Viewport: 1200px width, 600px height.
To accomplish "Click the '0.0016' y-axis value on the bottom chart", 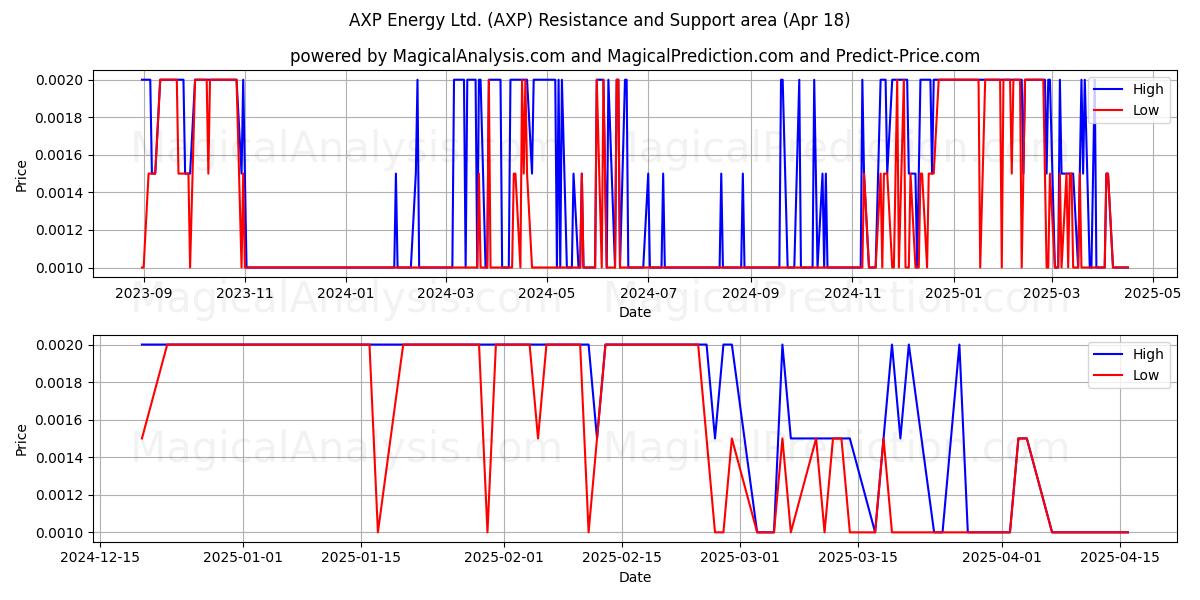I will point(61,420).
